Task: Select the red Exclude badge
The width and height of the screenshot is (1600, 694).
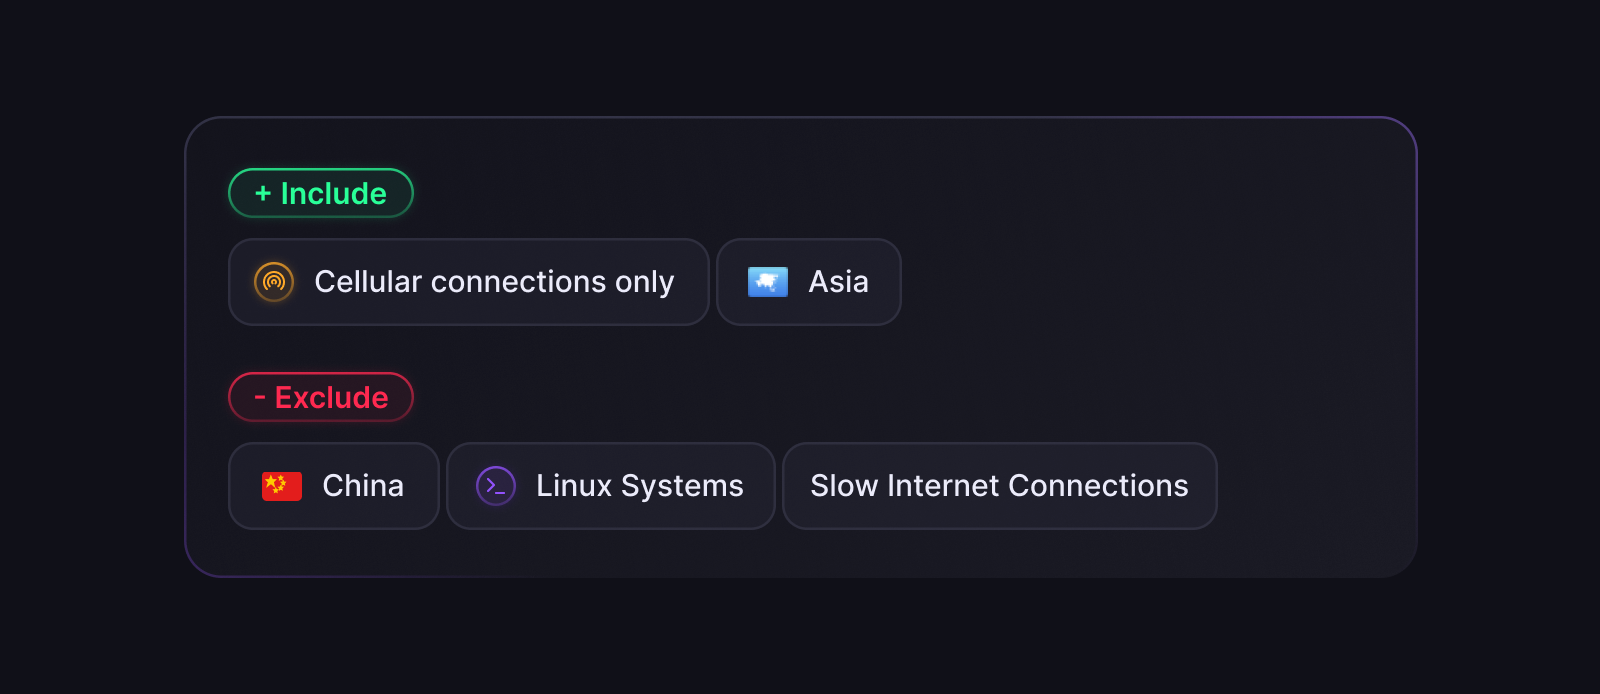Action: tap(321, 397)
